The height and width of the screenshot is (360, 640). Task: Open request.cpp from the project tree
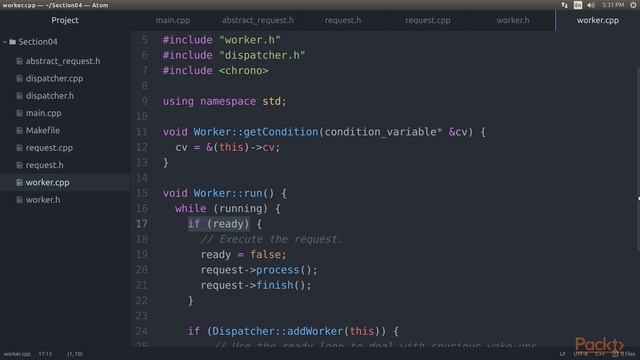pyautogui.click(x=49, y=148)
